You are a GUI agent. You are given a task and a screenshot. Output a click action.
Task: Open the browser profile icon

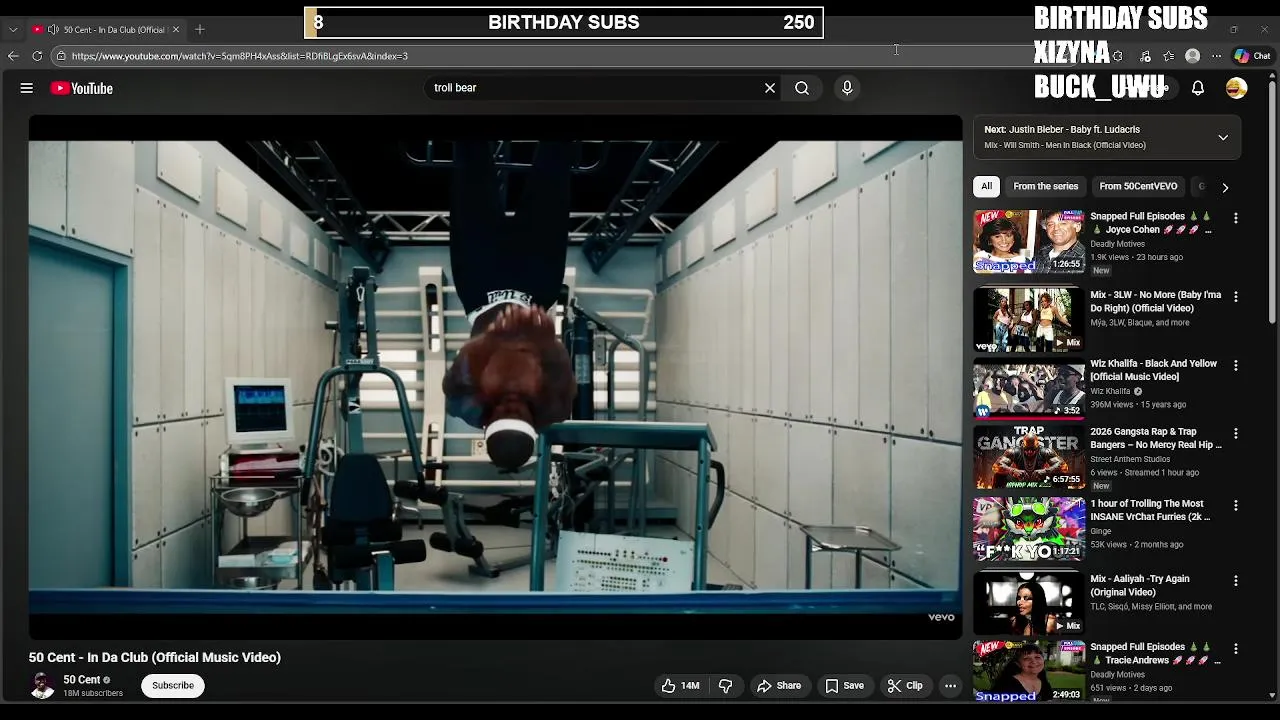pos(1192,56)
